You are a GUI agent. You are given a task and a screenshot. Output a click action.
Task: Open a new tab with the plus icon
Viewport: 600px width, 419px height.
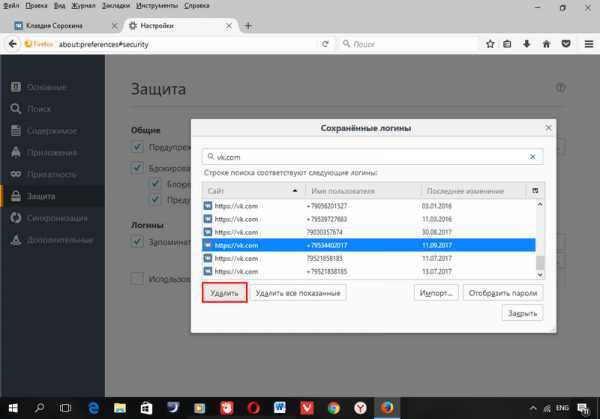(x=248, y=26)
